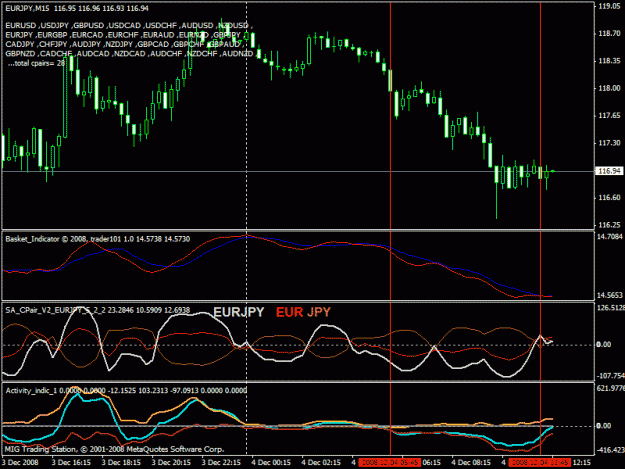Screen dimensions: 625x469
Task: Click the '3 Dec 18:15' time axis label
Action: point(121,462)
